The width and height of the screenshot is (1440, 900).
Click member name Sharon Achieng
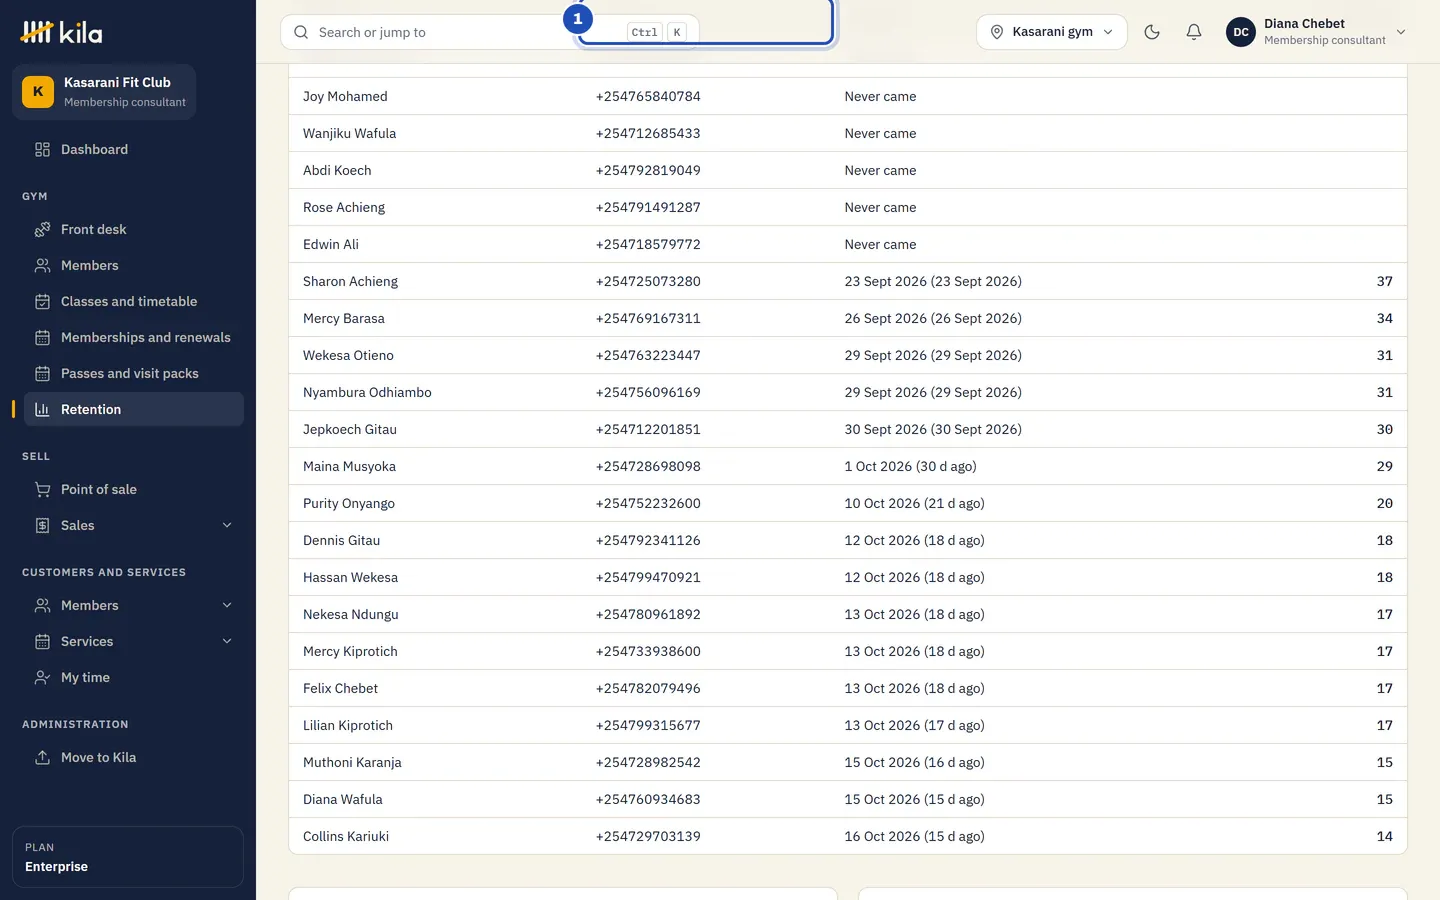[x=350, y=282]
